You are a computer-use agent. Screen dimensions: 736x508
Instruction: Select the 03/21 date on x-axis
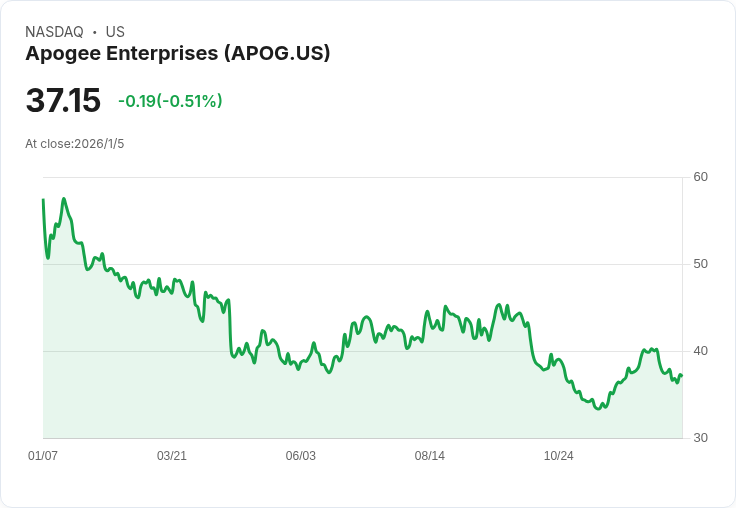pos(172,456)
